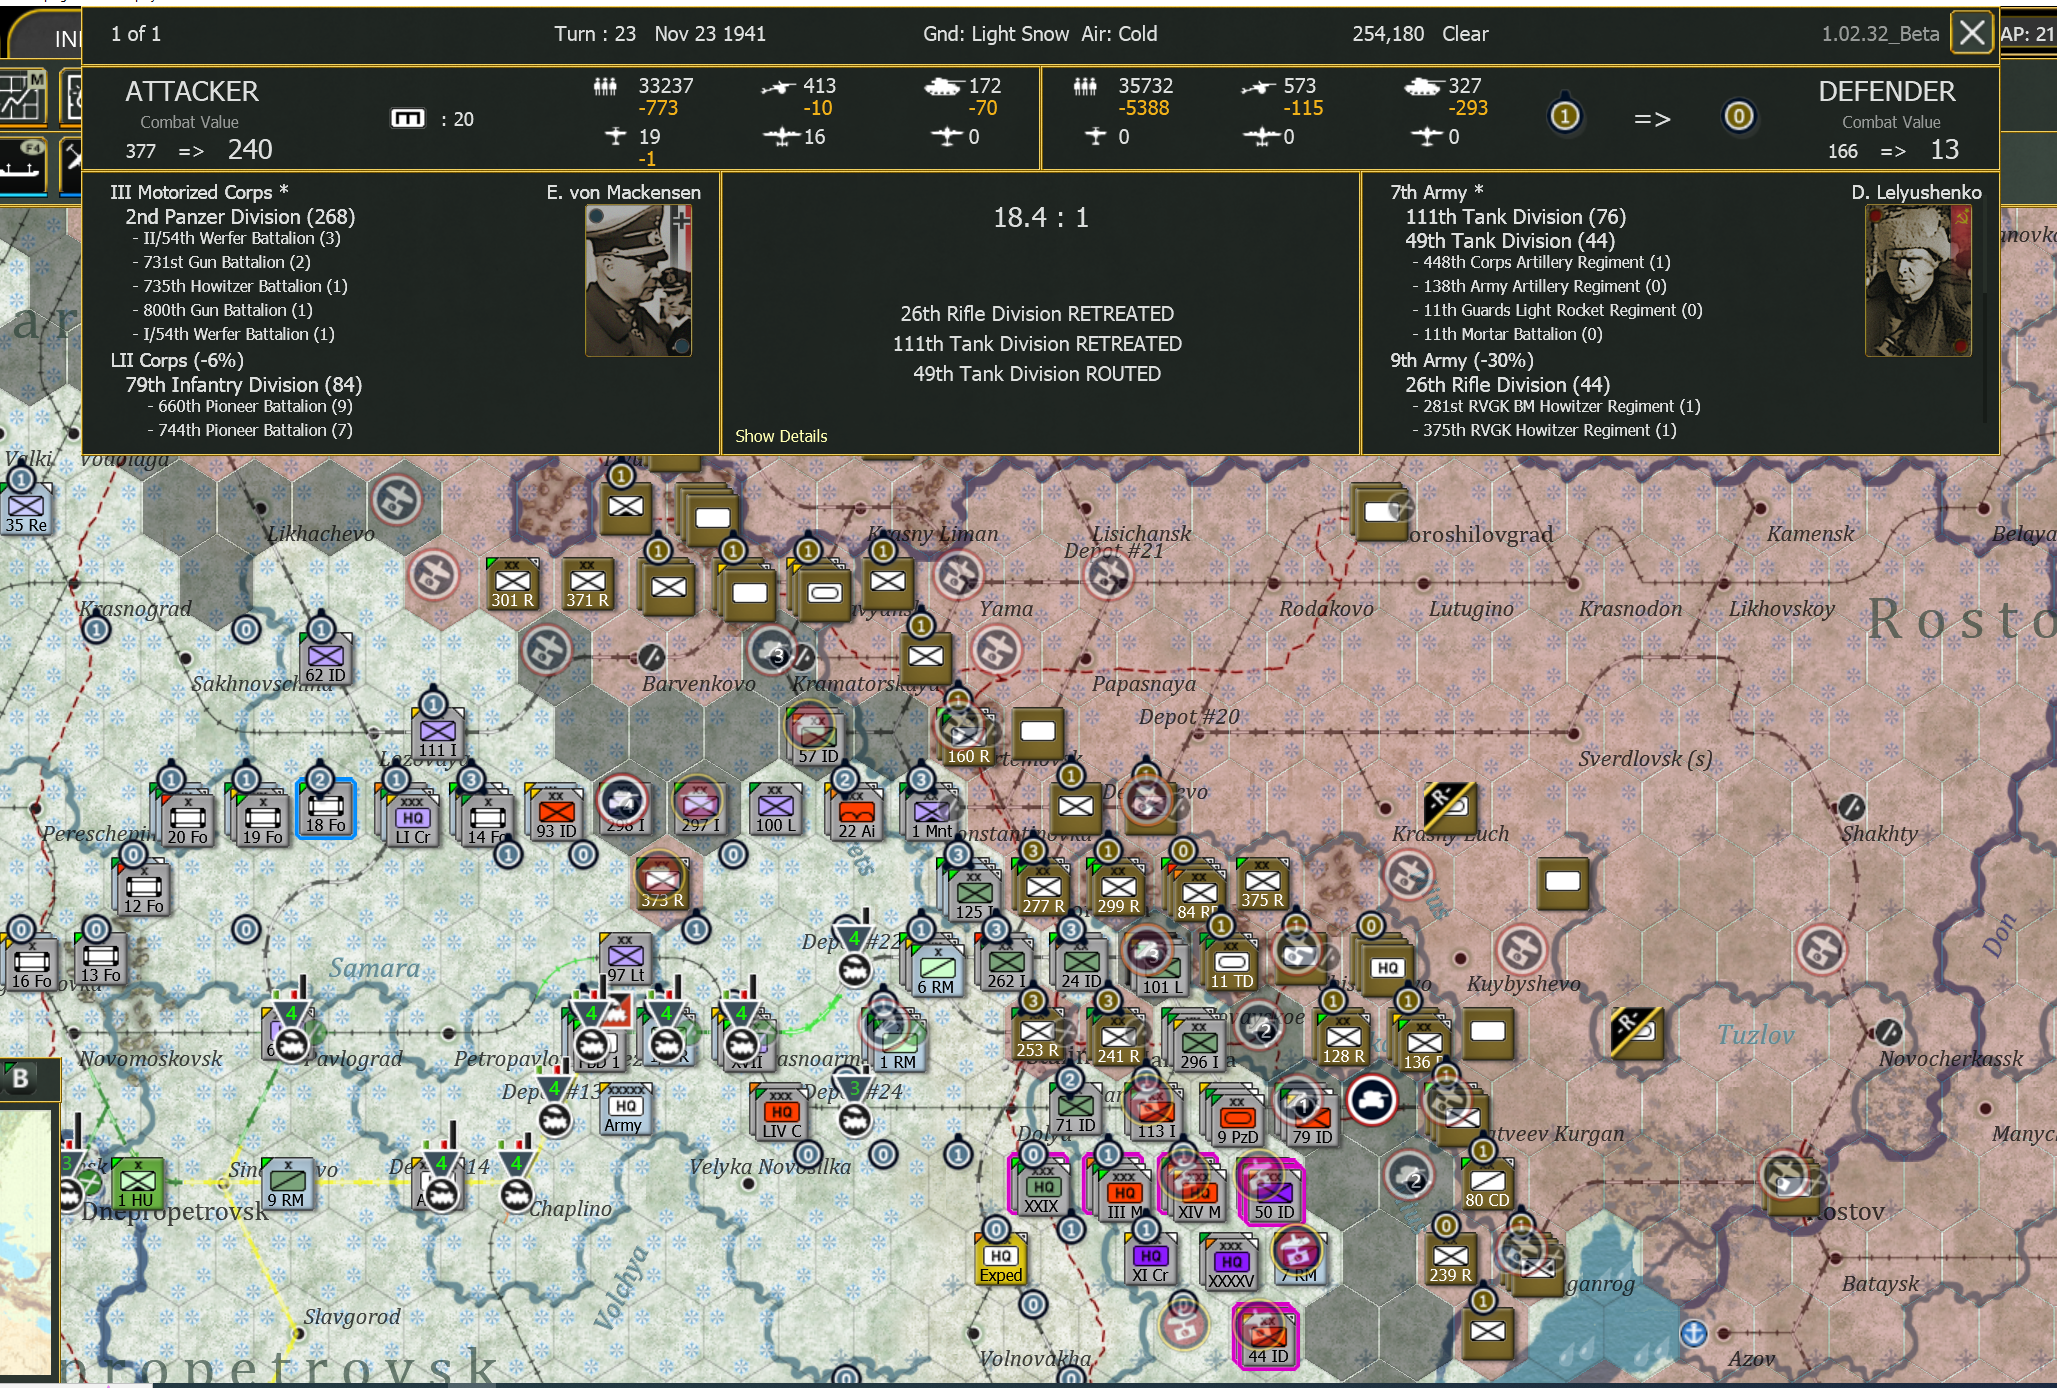Open 26th Rifle Division (44) defender entry

click(1507, 384)
